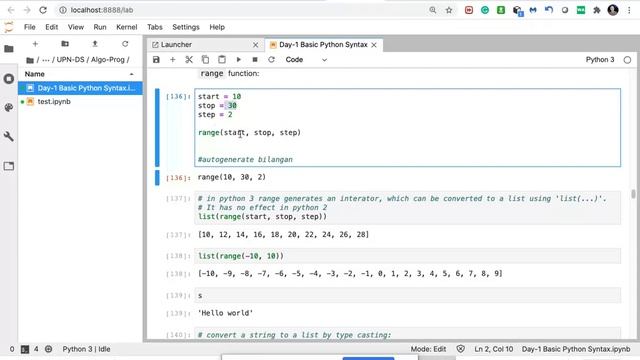Create a new folder in file browser
The width and height of the screenshot is (640, 360).
tap(65, 44)
